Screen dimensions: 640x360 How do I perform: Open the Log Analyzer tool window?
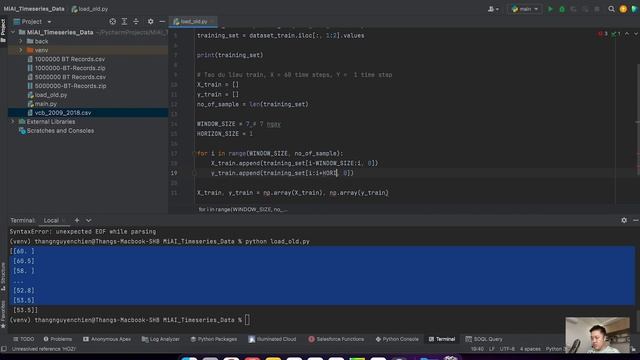point(160,339)
